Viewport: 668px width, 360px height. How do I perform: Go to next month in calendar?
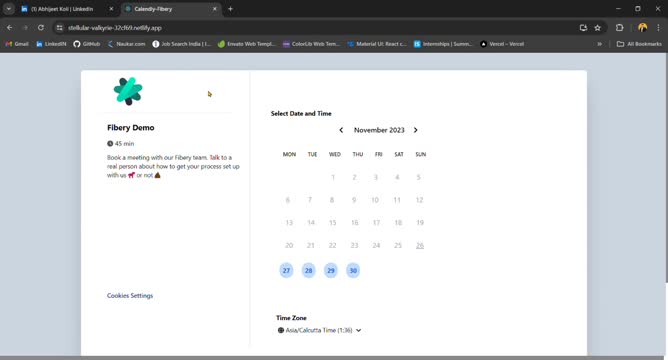(415, 130)
